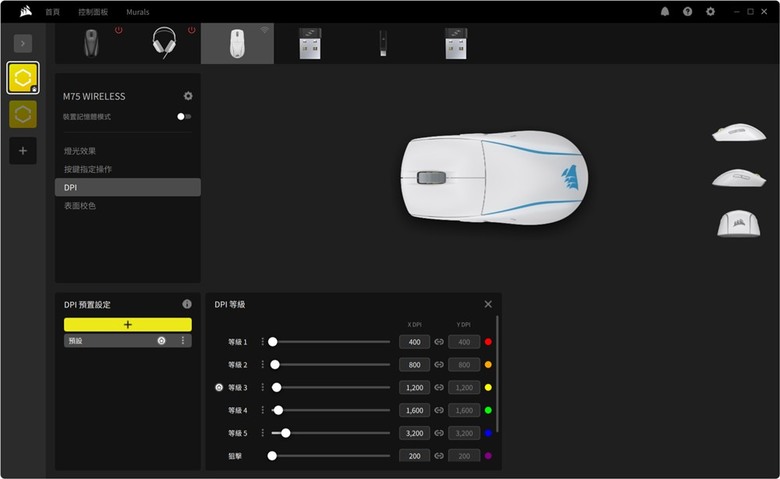Image resolution: width=780 pixels, height=479 pixels.
Task: Show the right side mouse view thumbnail
Action: [x=739, y=178]
